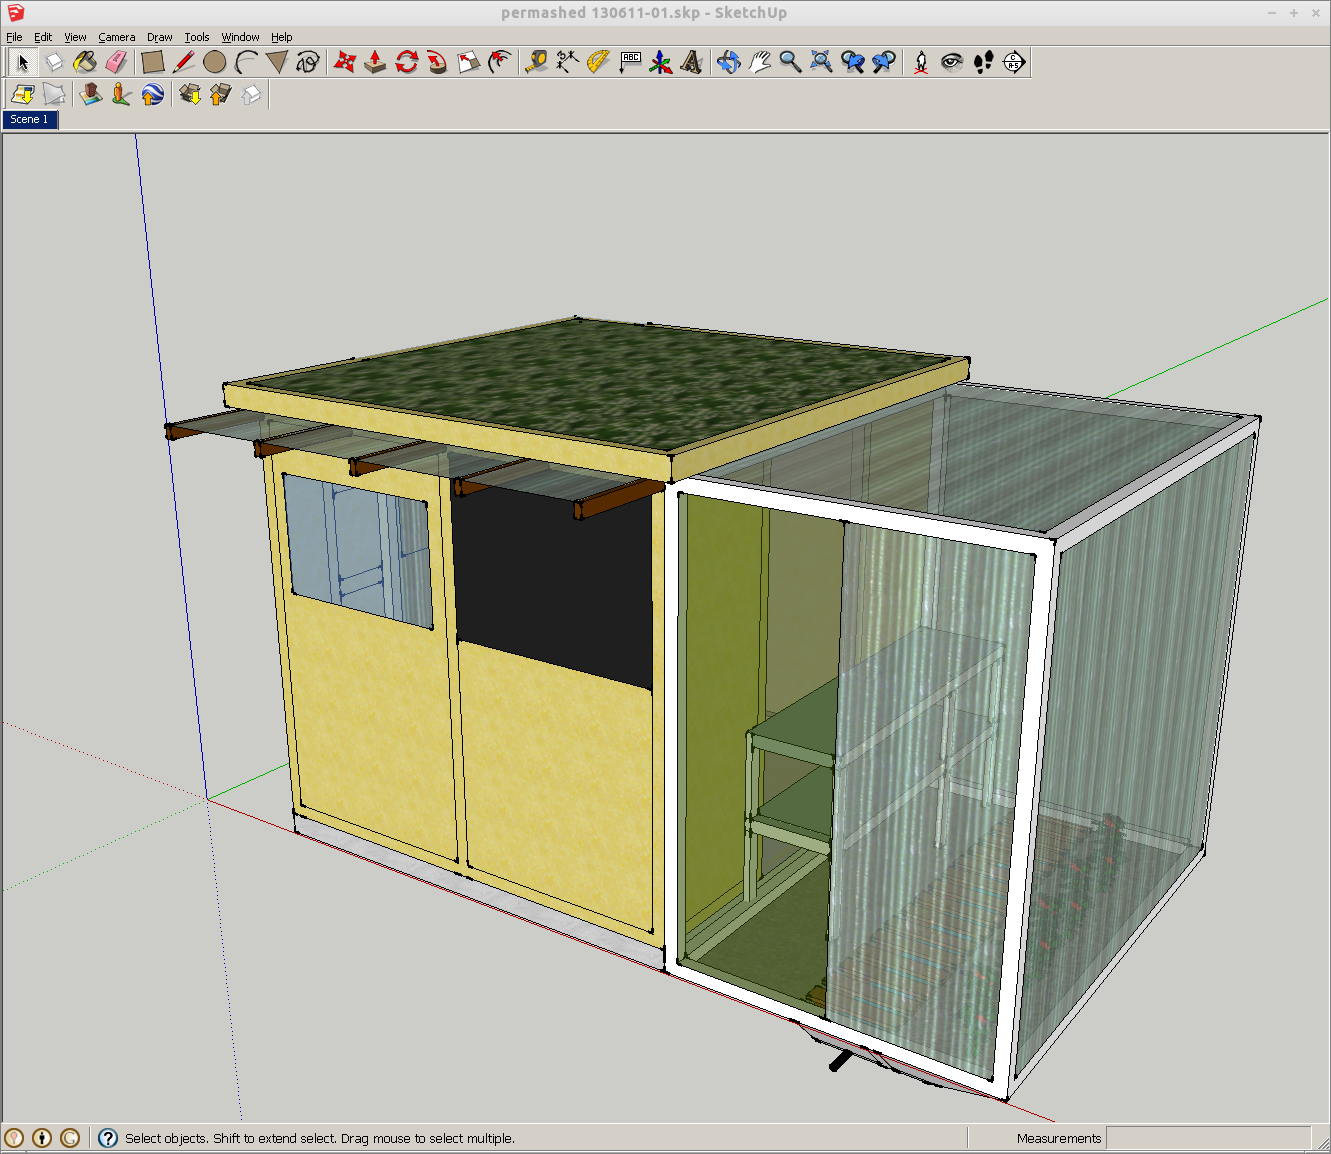The image size is (1331, 1154).
Task: Open the Draw menu
Action: (159, 37)
